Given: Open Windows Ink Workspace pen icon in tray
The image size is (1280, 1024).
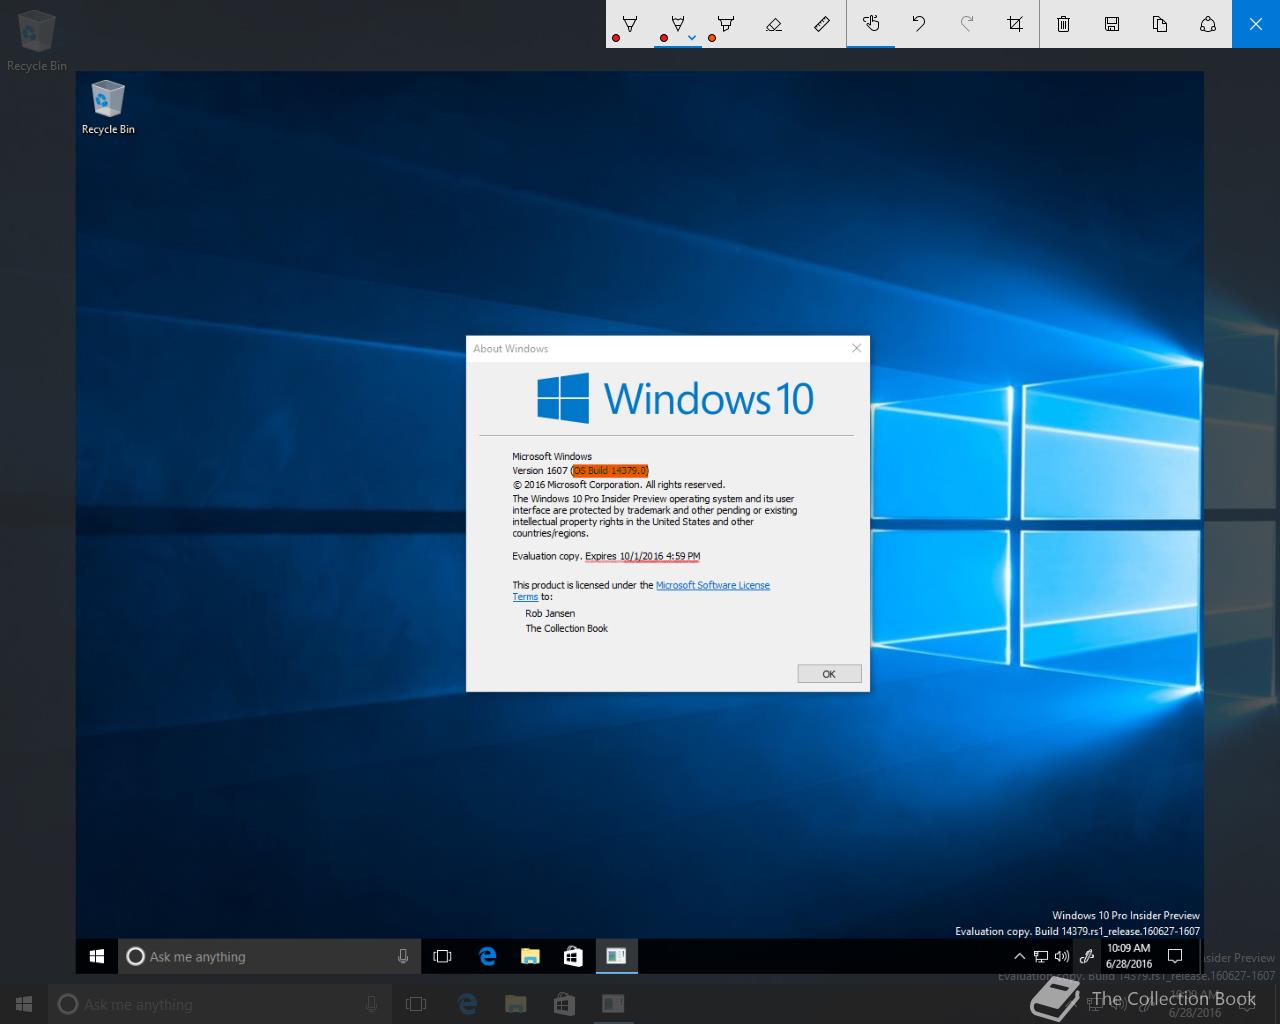Looking at the screenshot, I should coord(1087,957).
